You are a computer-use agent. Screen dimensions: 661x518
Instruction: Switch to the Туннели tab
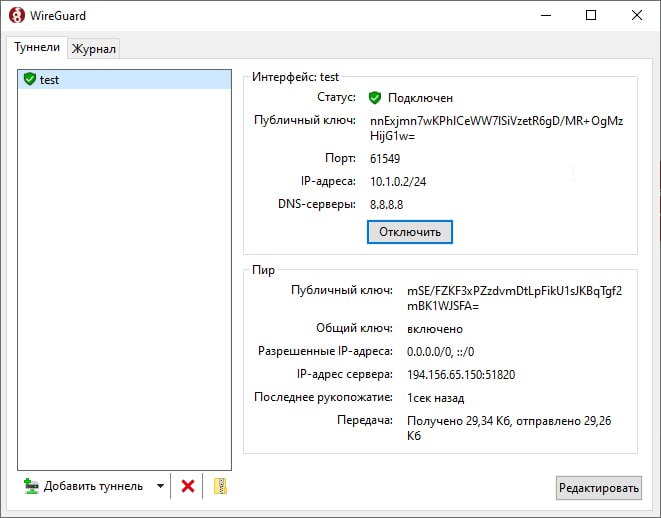(x=37, y=47)
